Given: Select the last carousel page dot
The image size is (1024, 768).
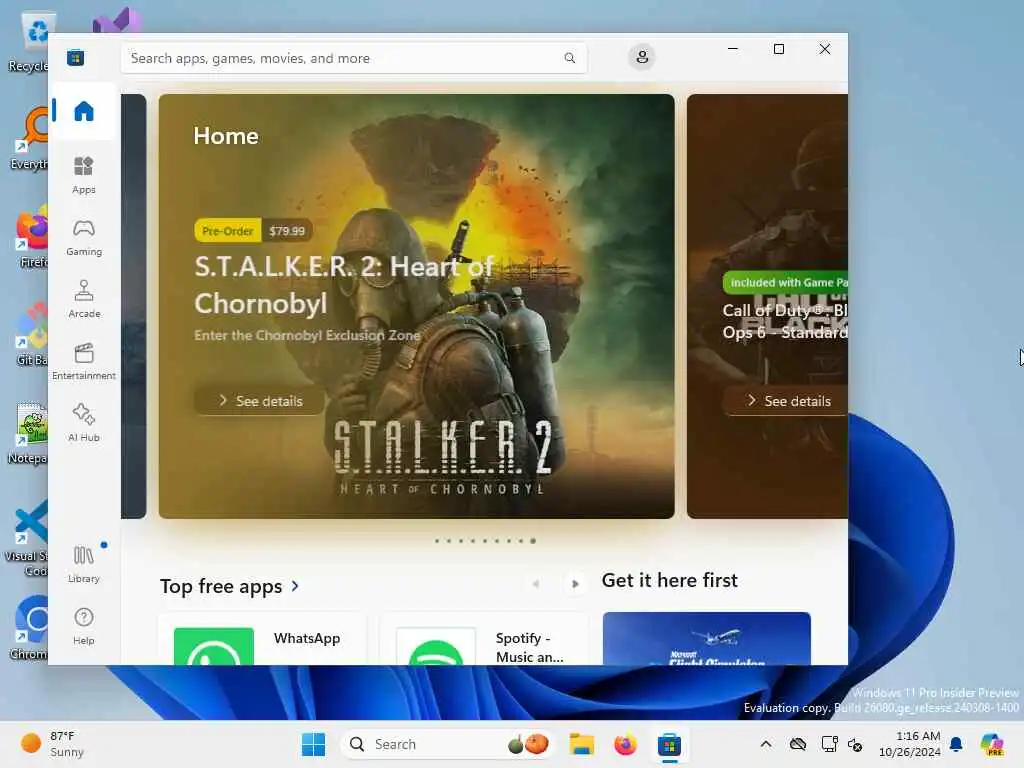Looking at the screenshot, I should tap(533, 541).
